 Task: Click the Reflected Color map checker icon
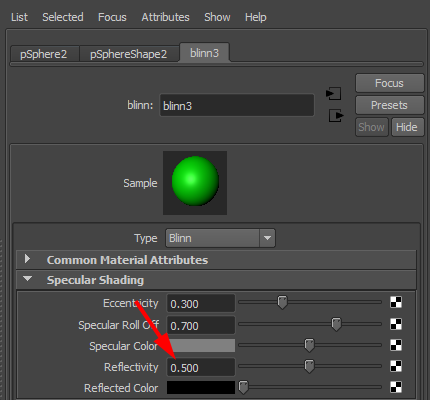[x=396, y=387]
